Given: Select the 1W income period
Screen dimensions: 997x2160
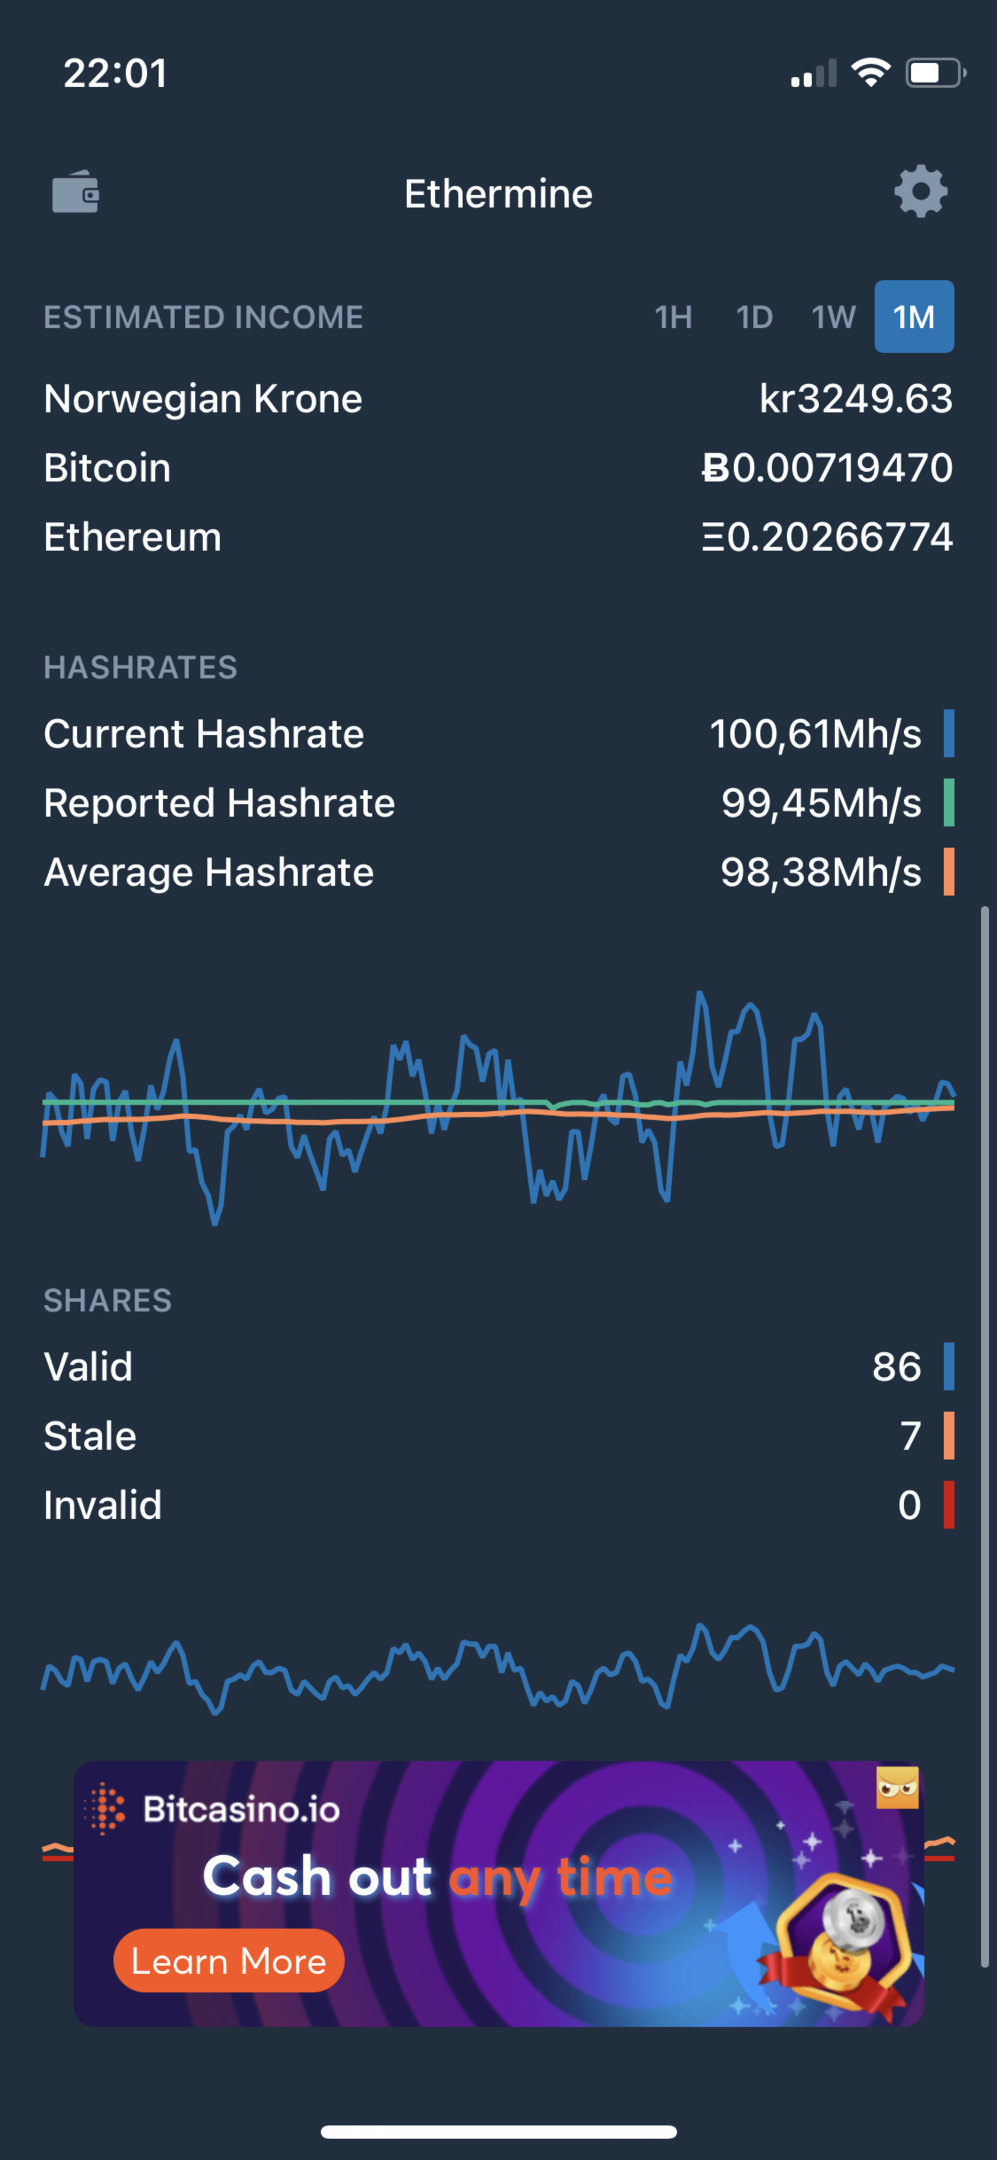Looking at the screenshot, I should [x=833, y=317].
